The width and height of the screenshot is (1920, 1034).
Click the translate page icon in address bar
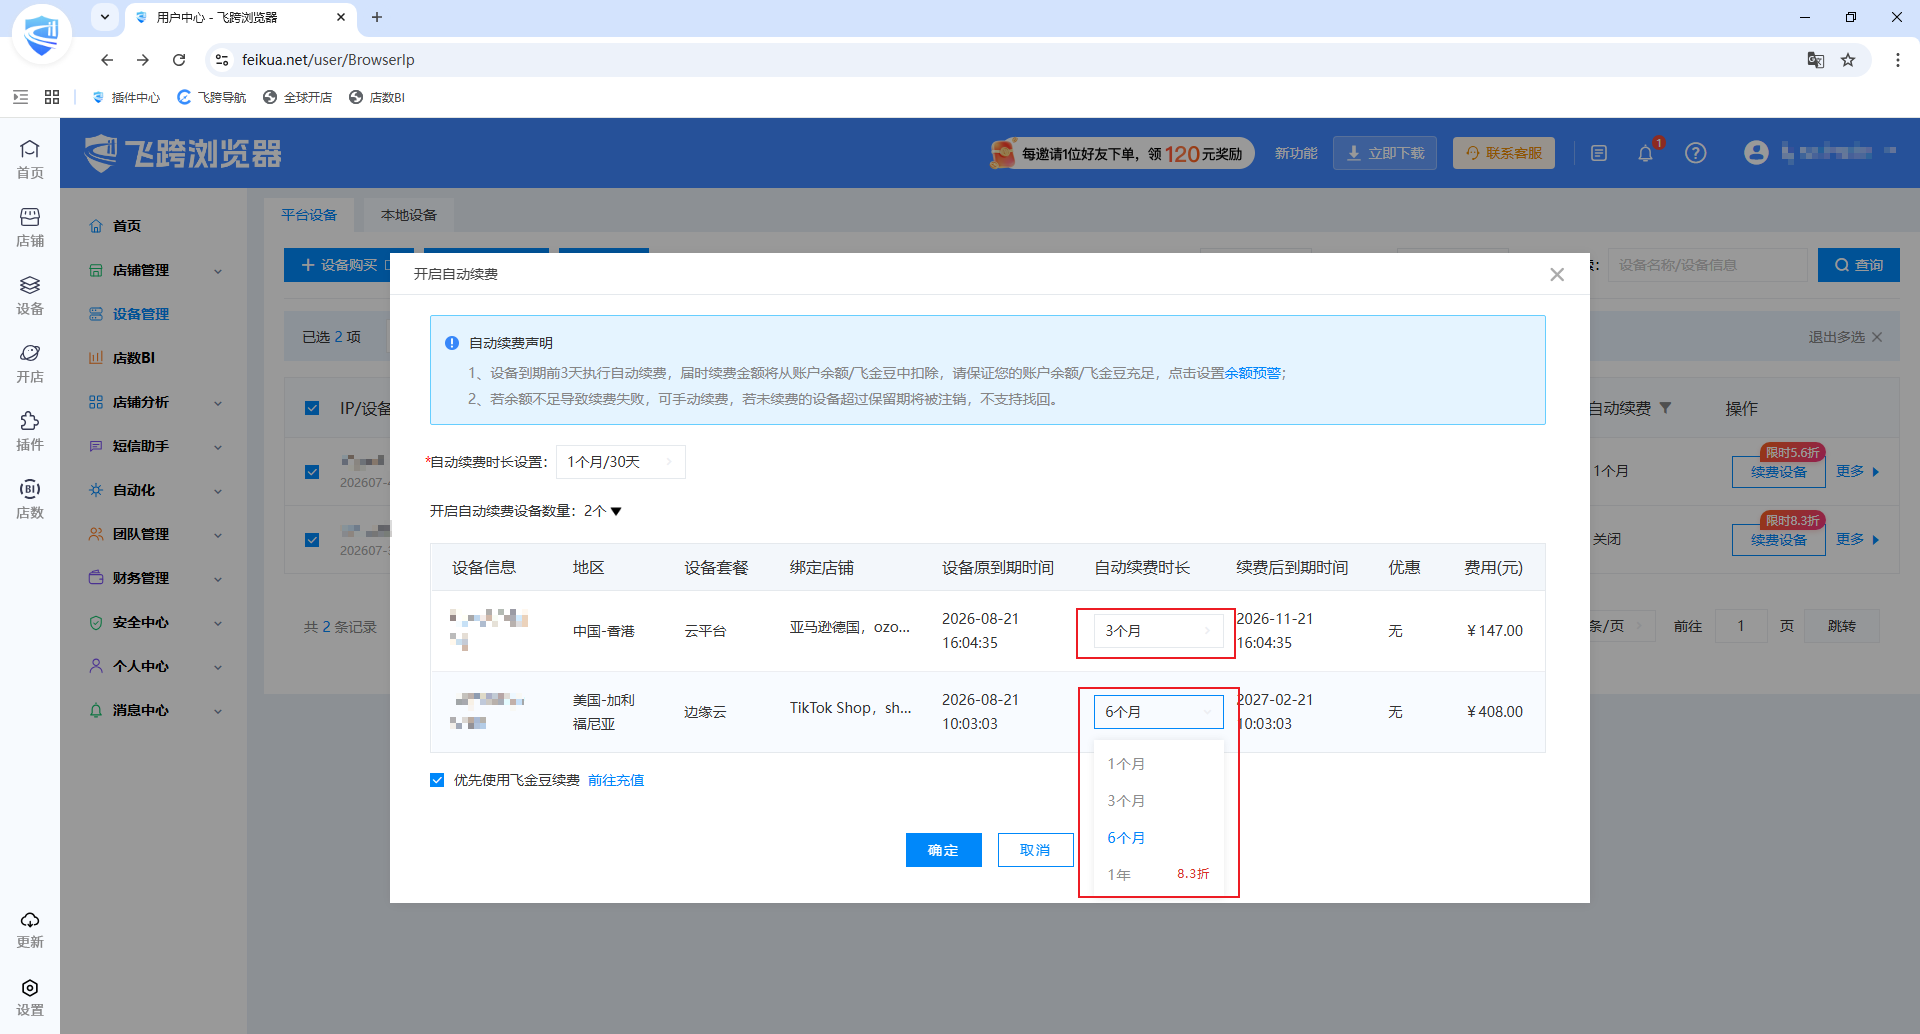[x=1816, y=60]
